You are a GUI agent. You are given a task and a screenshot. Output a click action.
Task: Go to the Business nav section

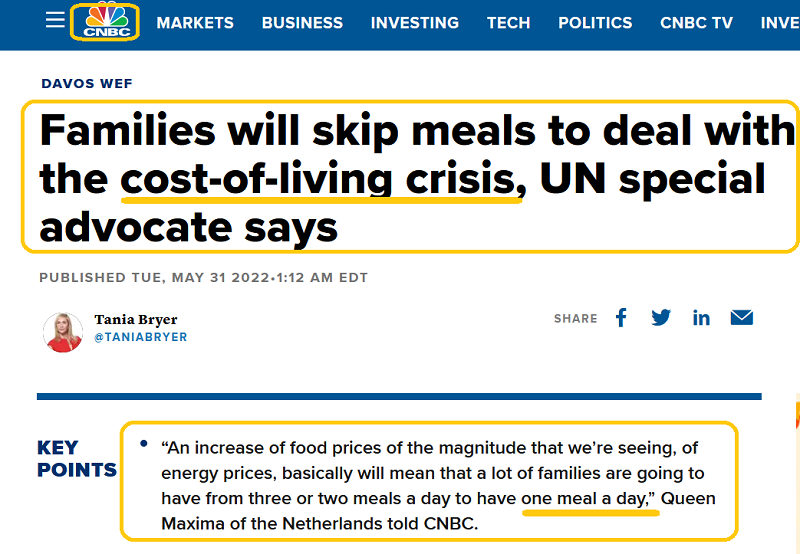302,23
